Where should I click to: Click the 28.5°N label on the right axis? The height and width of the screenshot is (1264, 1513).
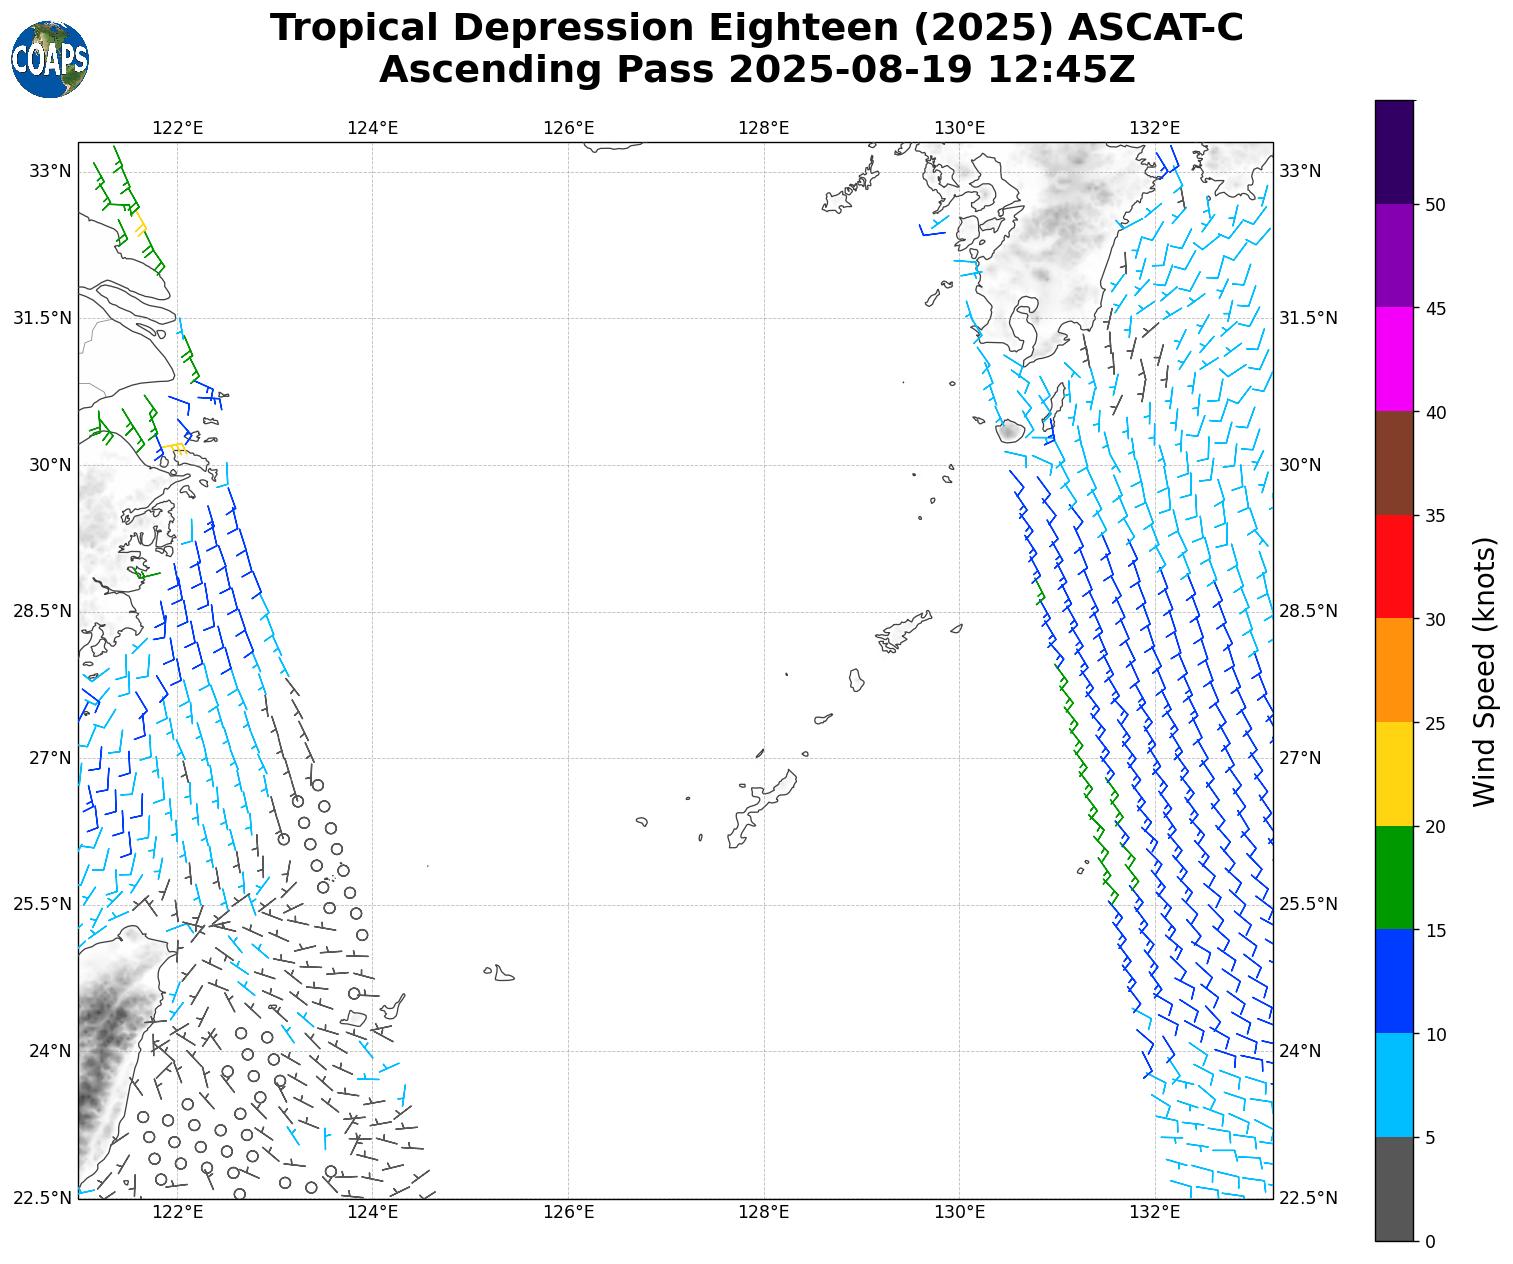coord(1308,611)
